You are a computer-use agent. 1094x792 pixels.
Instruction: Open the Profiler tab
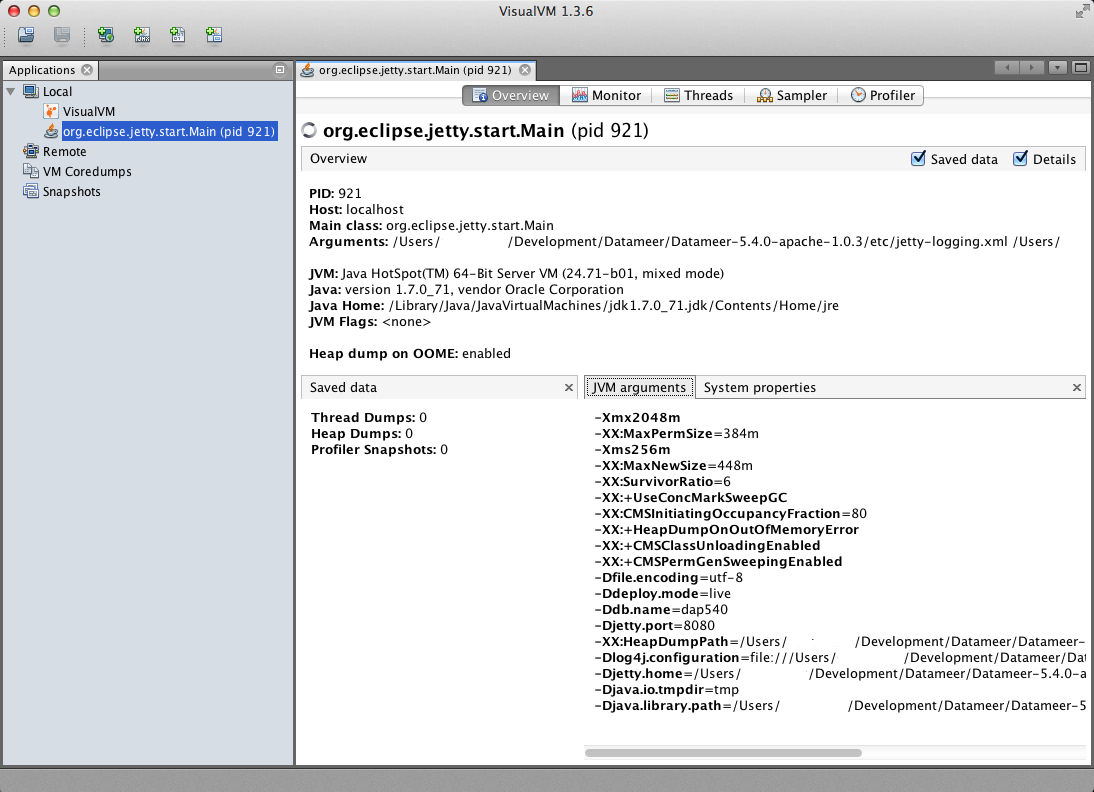click(882, 96)
